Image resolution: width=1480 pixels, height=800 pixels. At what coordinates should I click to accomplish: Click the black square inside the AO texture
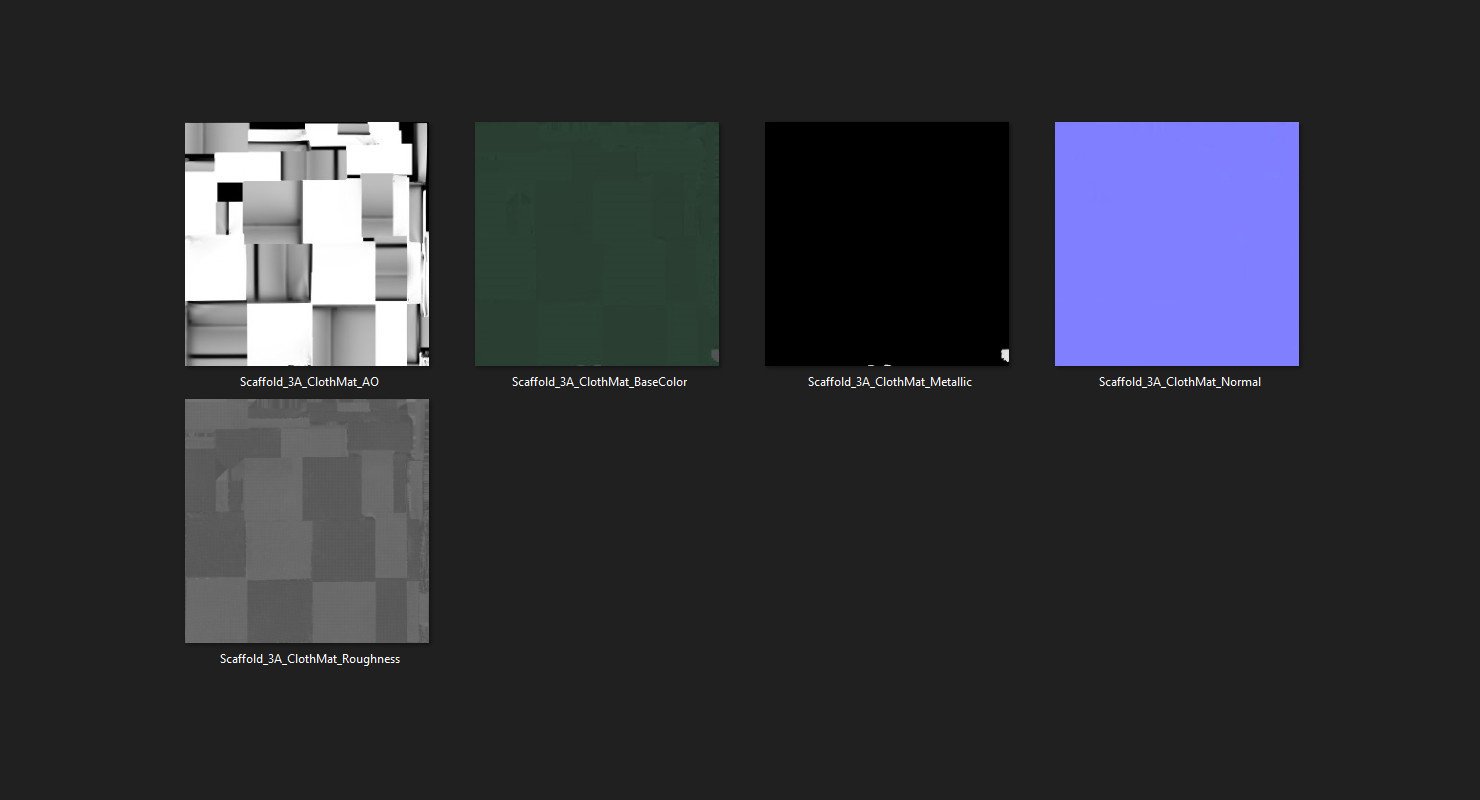(230, 192)
